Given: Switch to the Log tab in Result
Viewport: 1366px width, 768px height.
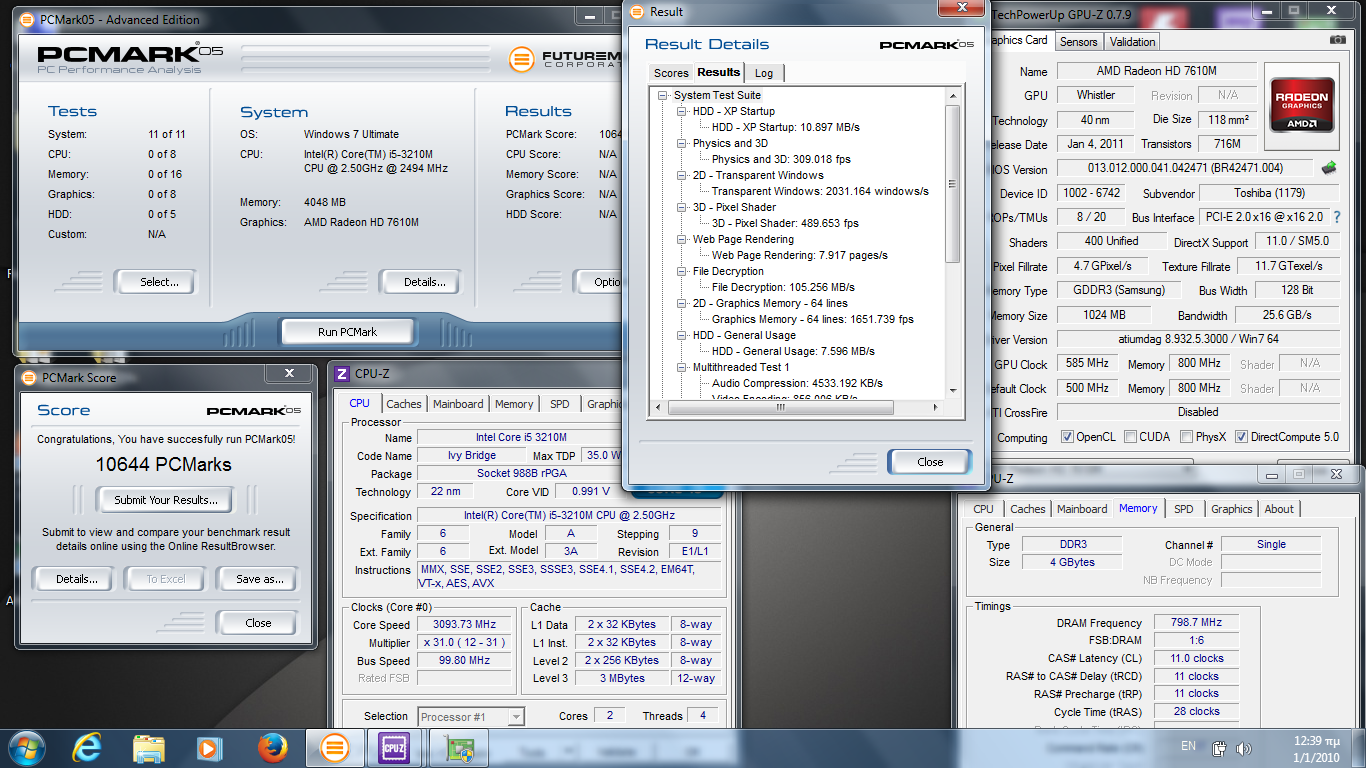Looking at the screenshot, I should pyautogui.click(x=764, y=73).
